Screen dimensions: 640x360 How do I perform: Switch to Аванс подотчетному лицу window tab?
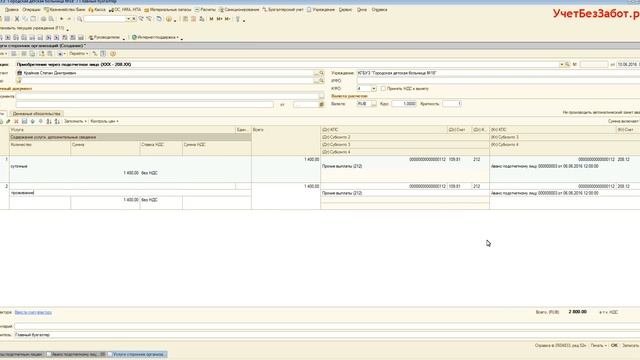(76, 354)
